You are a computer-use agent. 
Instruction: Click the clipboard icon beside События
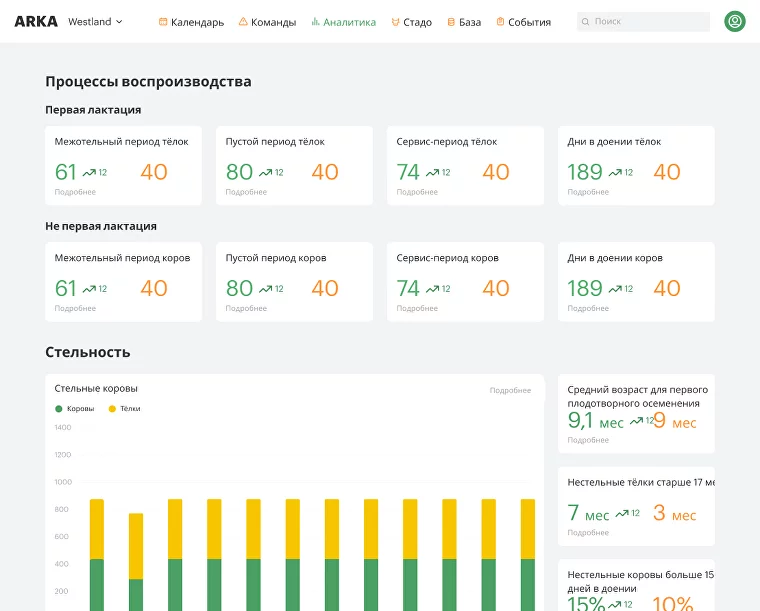click(500, 22)
